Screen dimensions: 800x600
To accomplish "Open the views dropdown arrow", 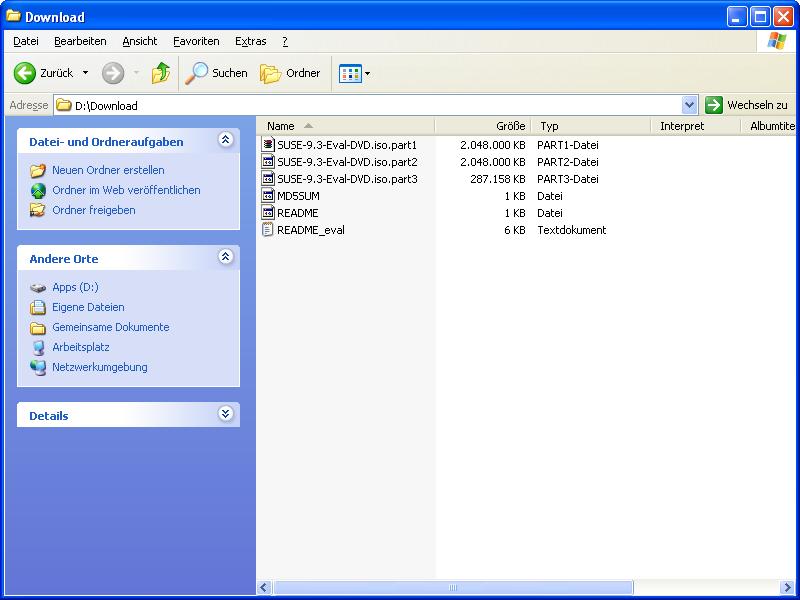I will point(367,73).
